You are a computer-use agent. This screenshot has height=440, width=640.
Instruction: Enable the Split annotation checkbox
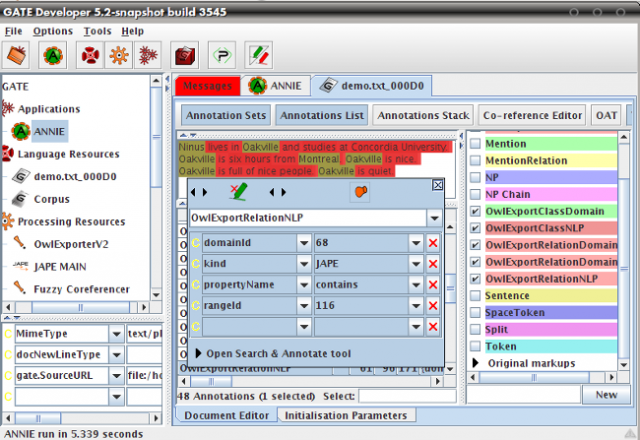click(x=475, y=329)
